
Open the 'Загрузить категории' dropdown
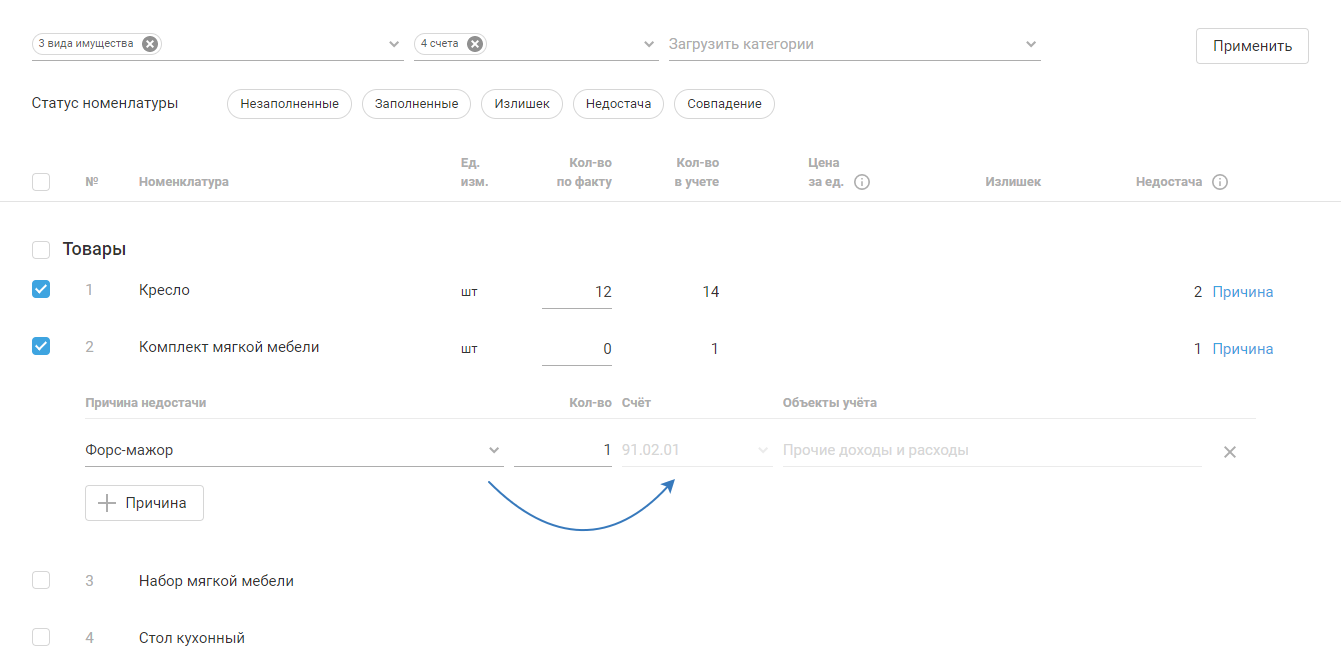pos(1031,45)
